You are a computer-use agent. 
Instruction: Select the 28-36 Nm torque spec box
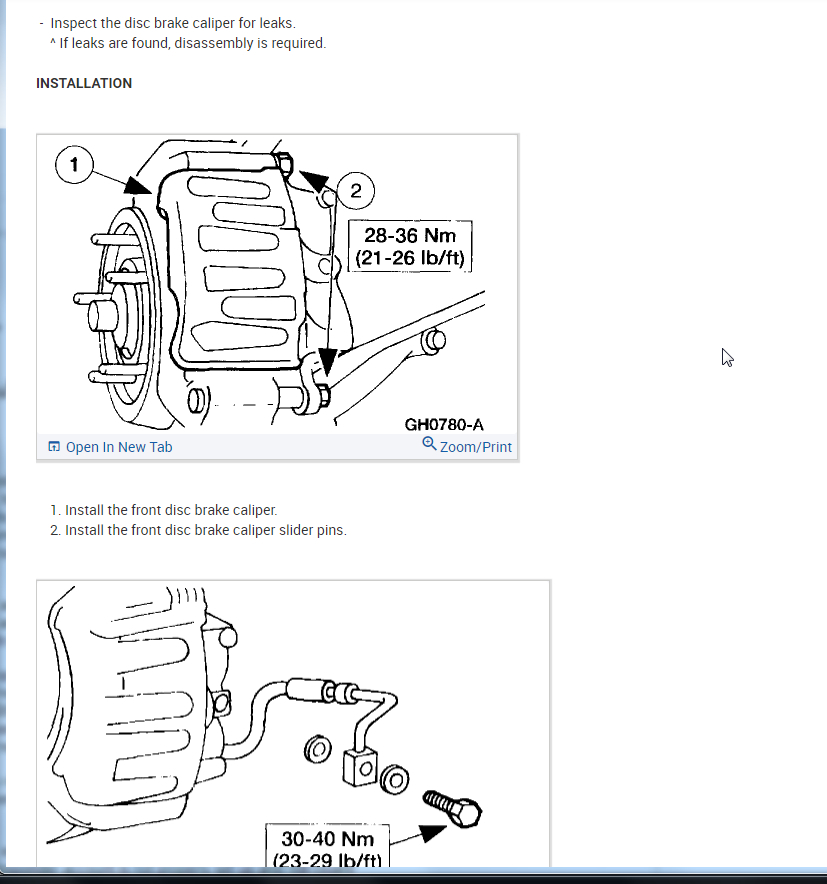point(410,246)
